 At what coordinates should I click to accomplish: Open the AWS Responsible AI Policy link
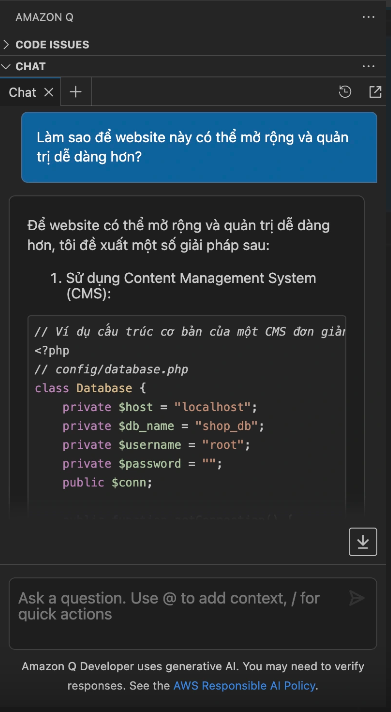point(244,686)
